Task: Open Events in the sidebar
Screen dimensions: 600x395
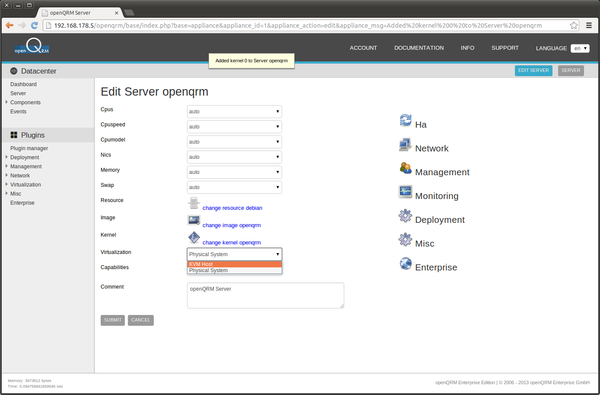Action: pyautogui.click(x=18, y=111)
